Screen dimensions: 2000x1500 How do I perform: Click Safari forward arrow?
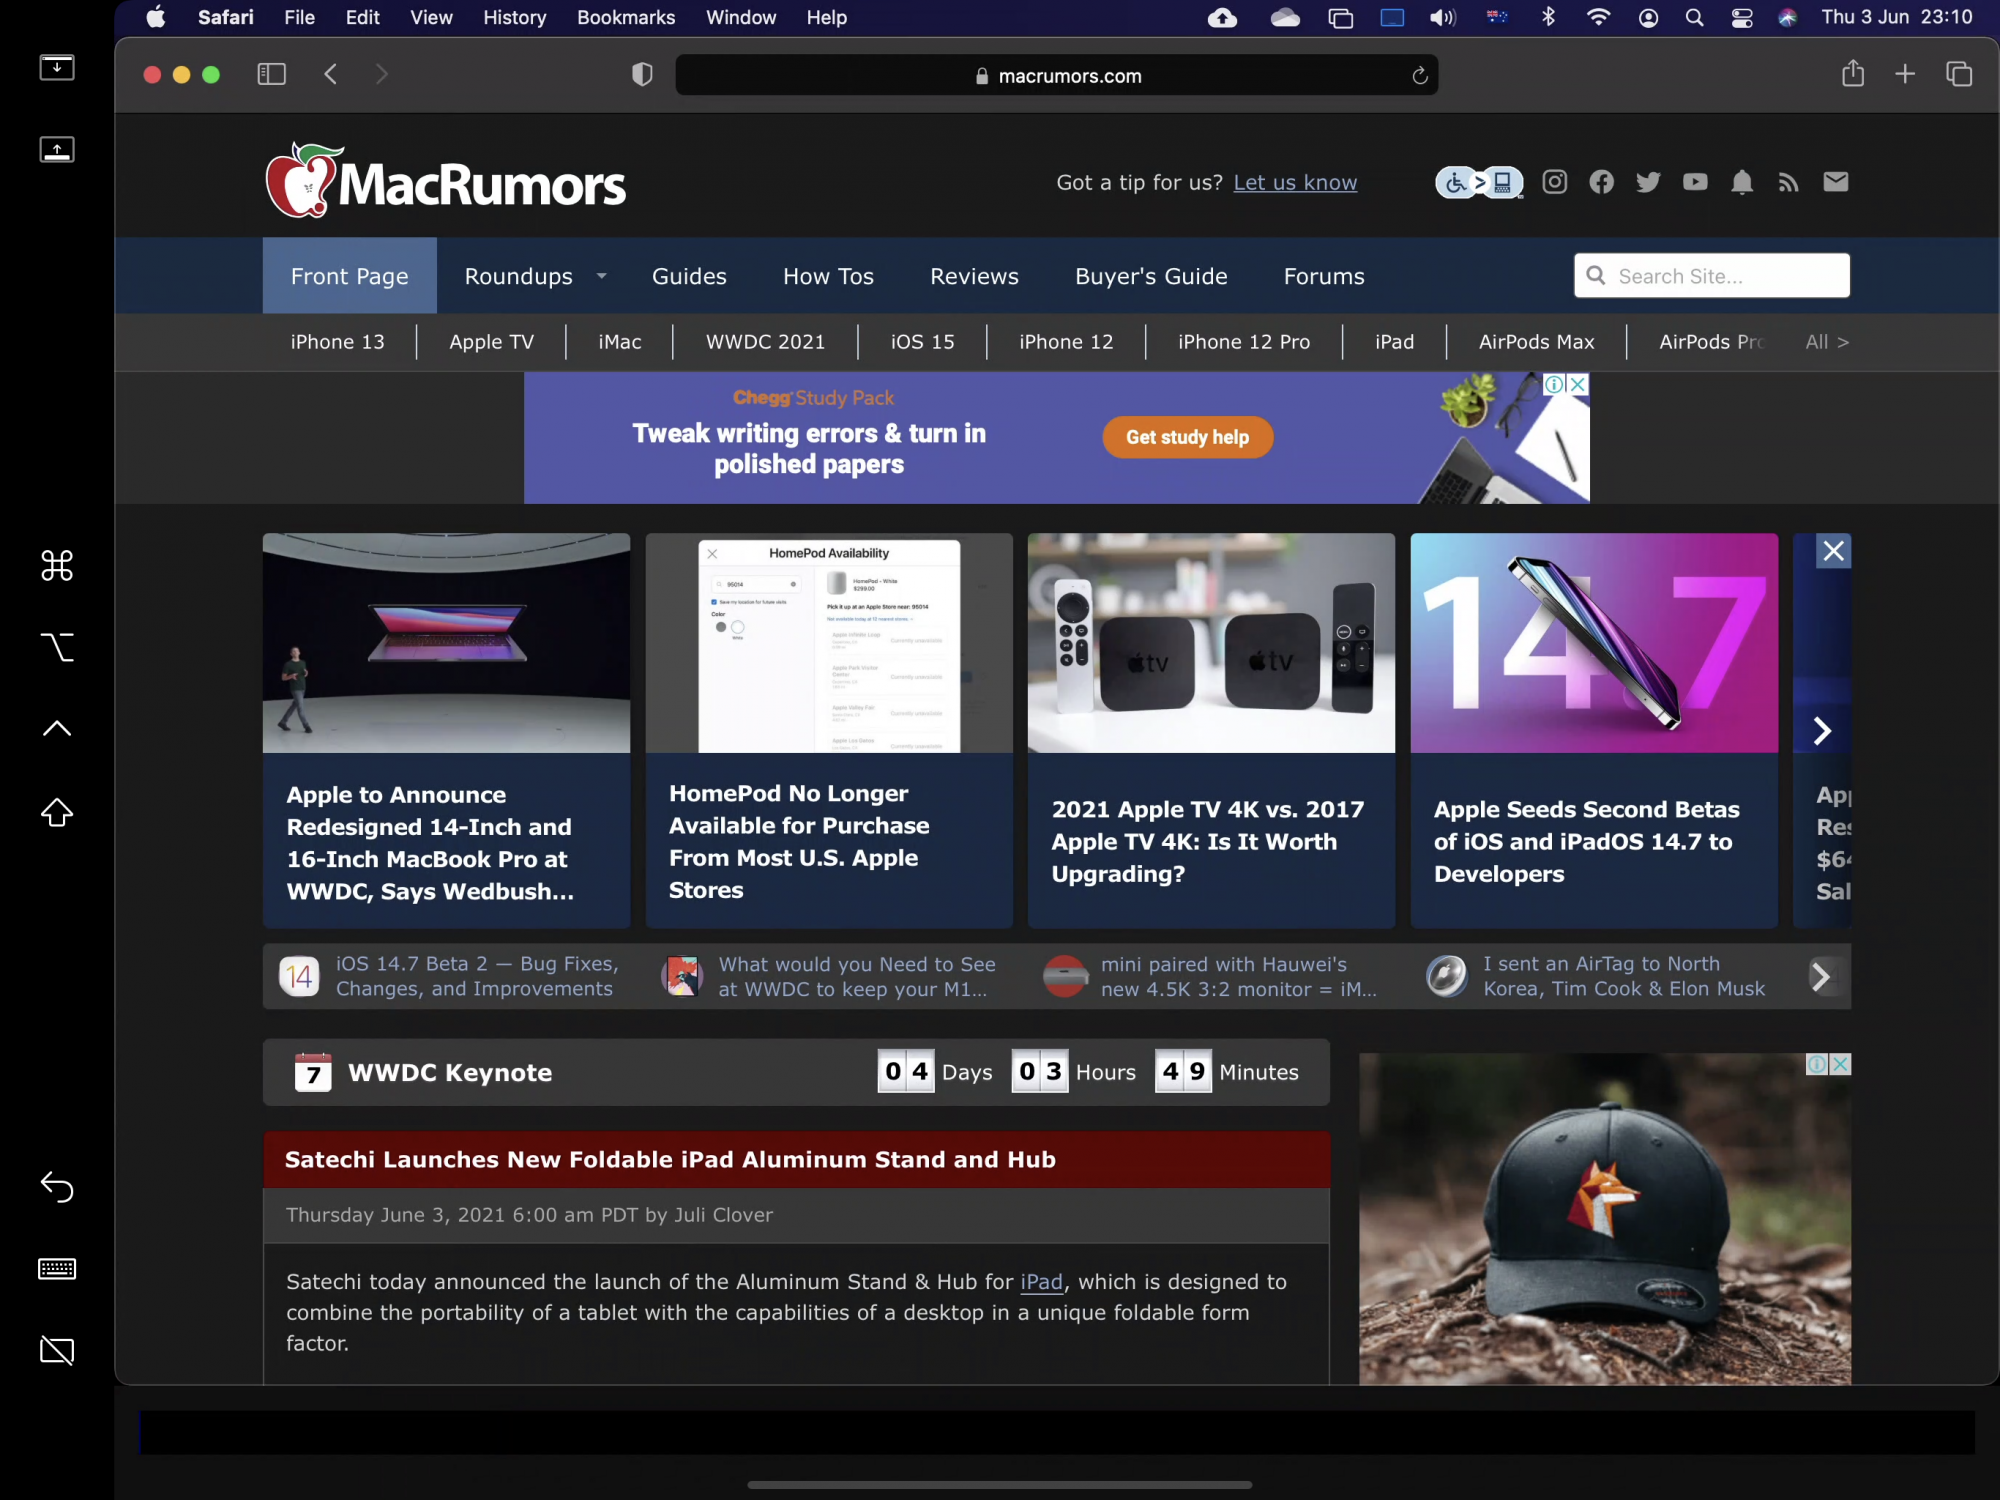pyautogui.click(x=381, y=74)
